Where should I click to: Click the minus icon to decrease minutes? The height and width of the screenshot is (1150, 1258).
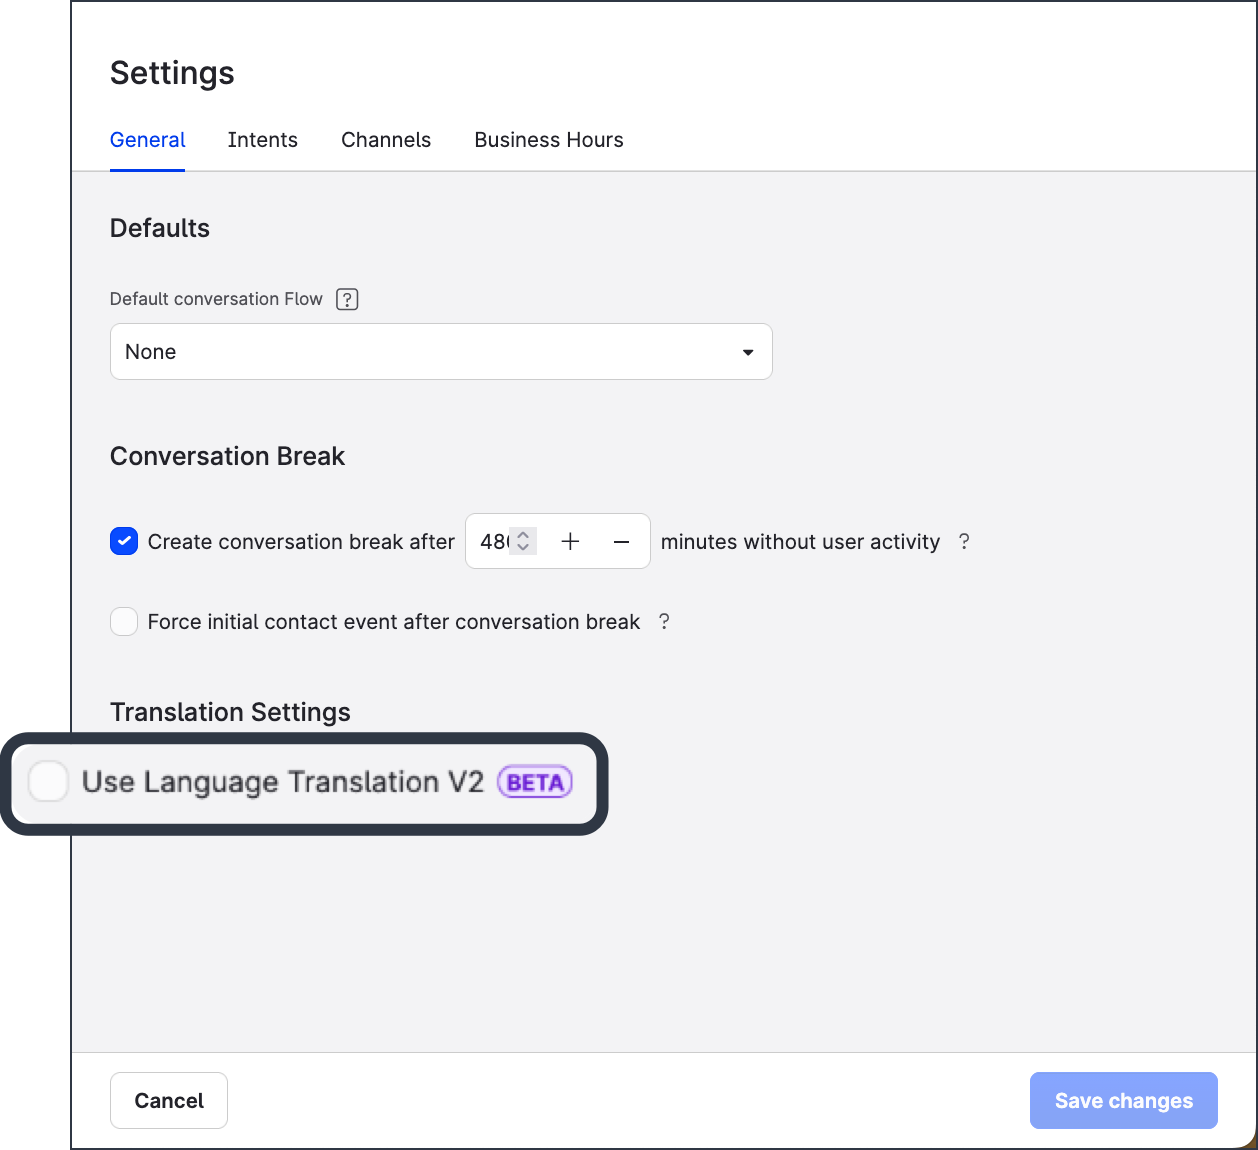(621, 541)
